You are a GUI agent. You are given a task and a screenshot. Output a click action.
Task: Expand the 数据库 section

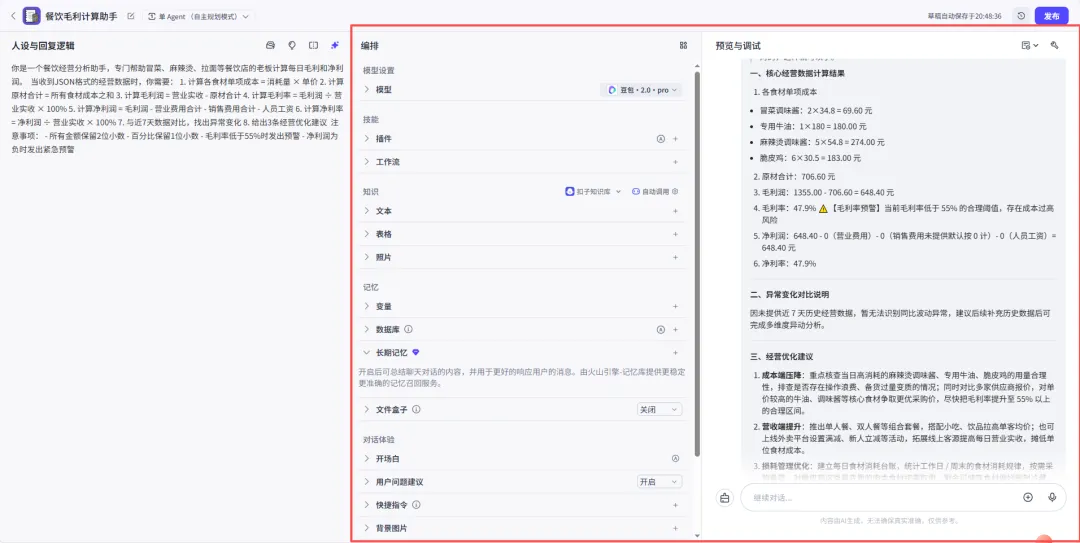point(367,329)
